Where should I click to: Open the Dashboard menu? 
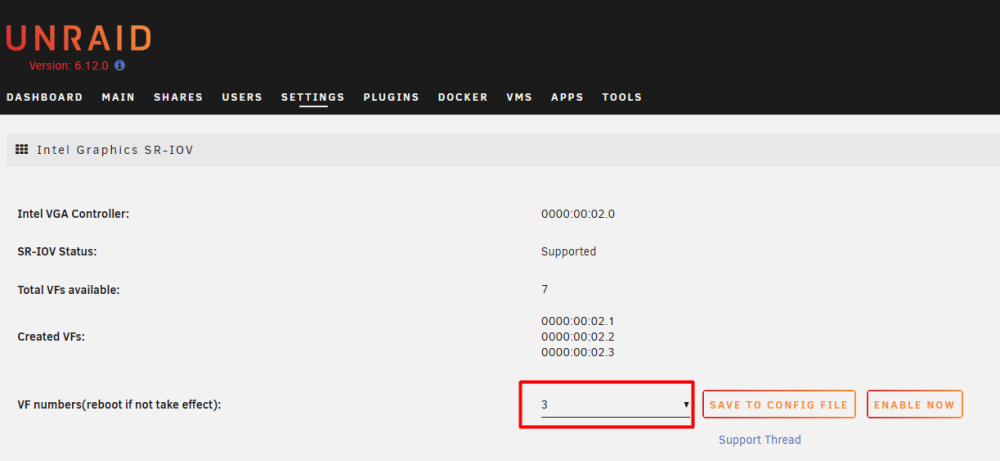click(45, 98)
